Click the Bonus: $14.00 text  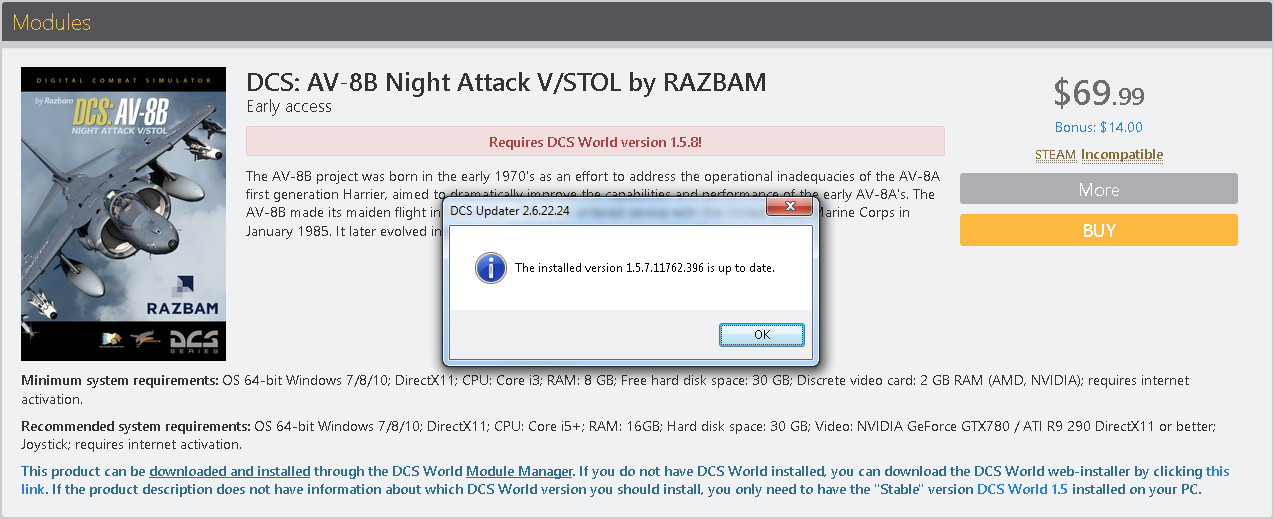(1098, 127)
